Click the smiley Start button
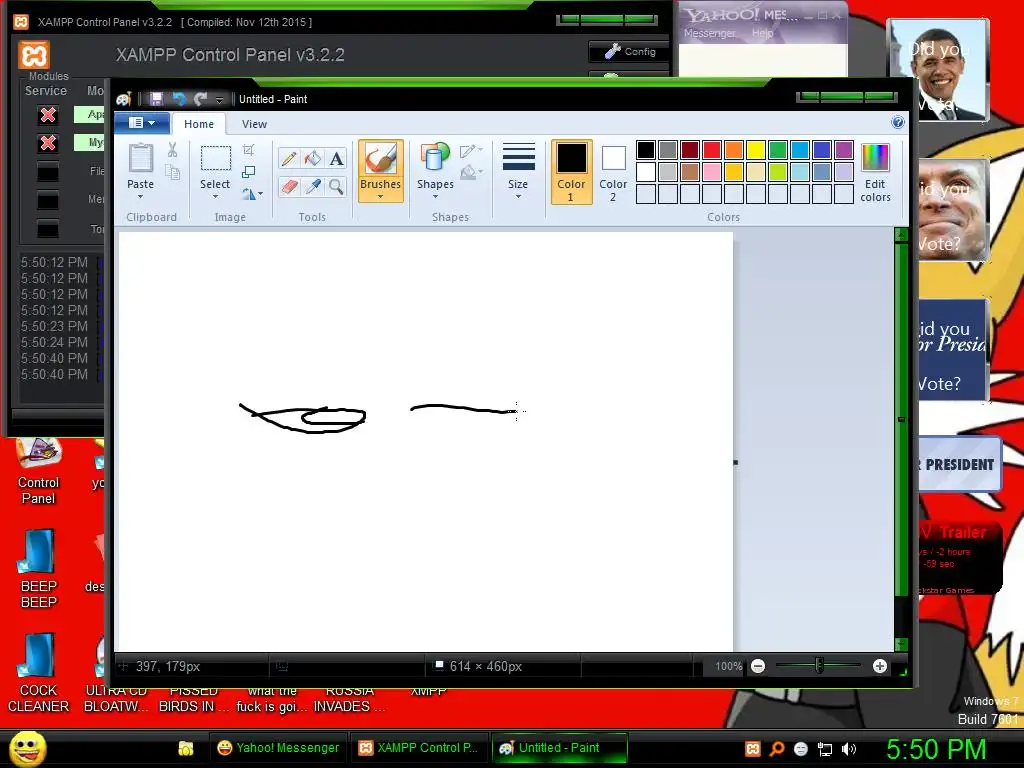 (x=27, y=748)
